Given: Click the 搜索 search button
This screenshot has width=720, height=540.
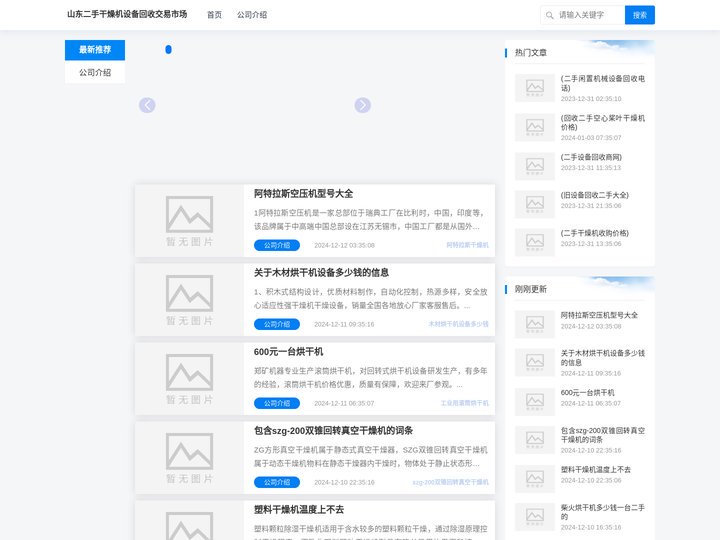Looking at the screenshot, I should point(640,15).
